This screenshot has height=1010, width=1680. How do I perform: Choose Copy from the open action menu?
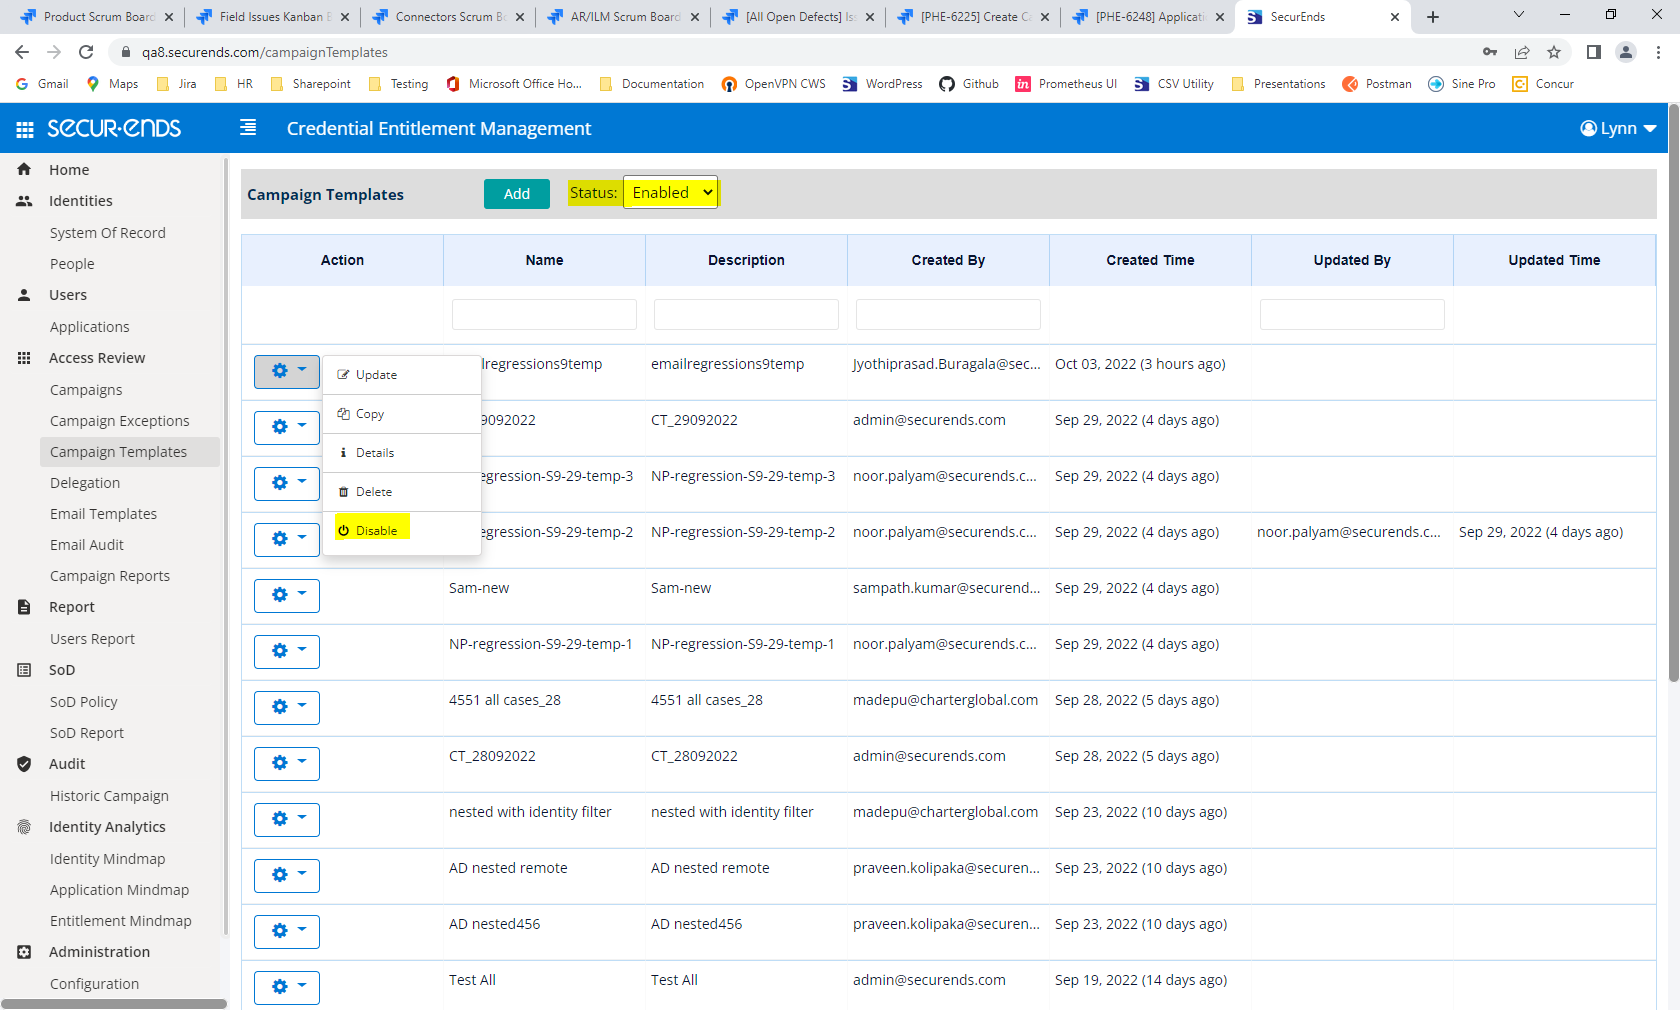pos(368,413)
